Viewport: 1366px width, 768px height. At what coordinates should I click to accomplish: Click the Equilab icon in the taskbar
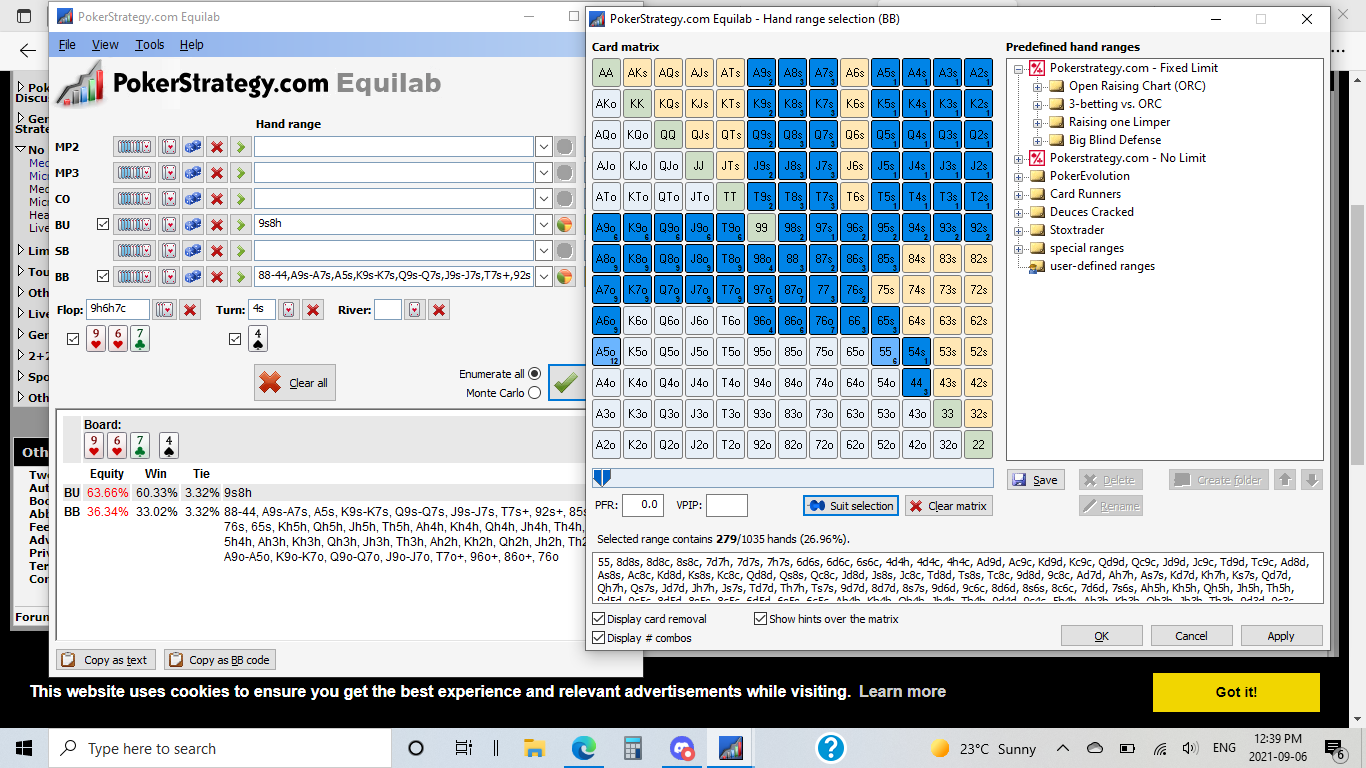[x=731, y=748]
